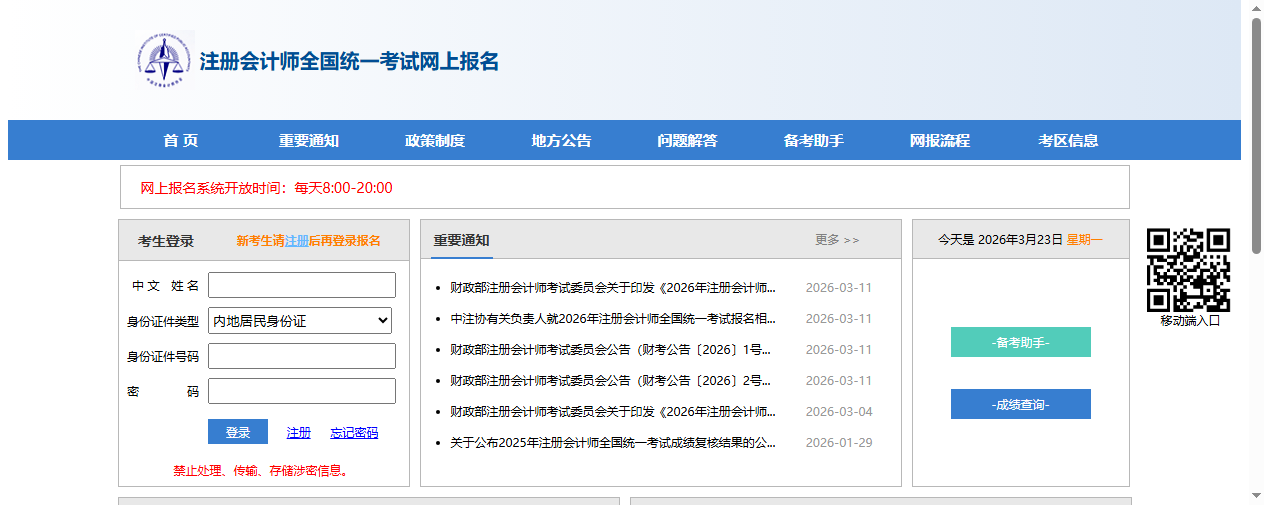Go to the 重要通知 navigation item

coord(308,141)
